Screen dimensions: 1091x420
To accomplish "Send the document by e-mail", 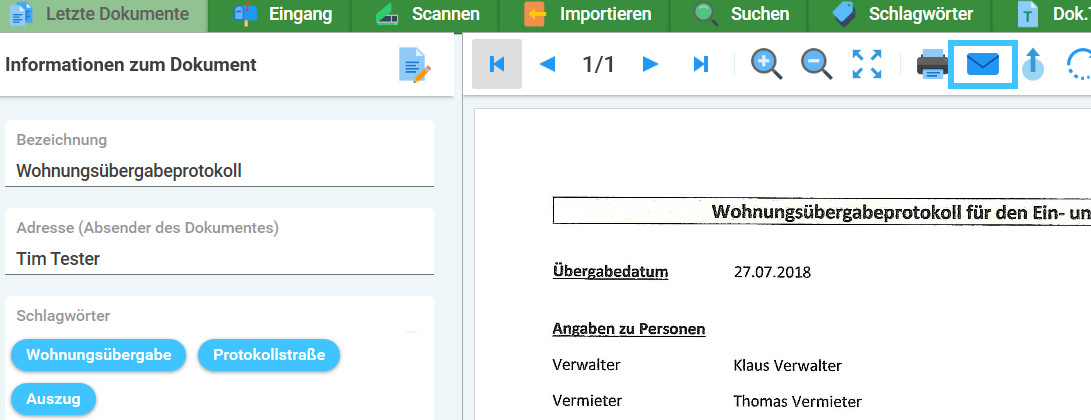I will click(983, 65).
